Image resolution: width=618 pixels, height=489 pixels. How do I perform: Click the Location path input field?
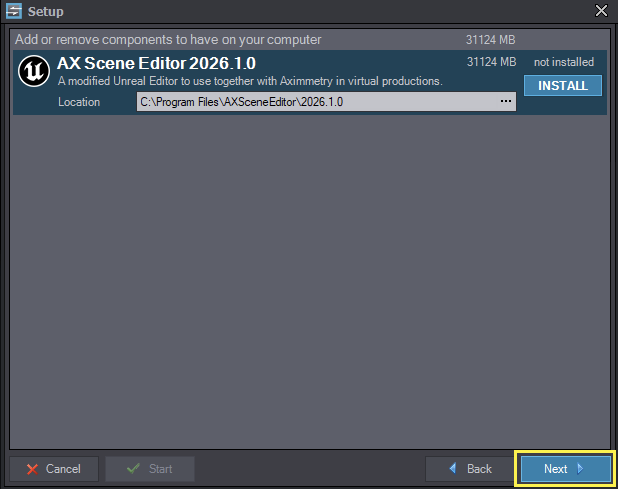[326, 102]
